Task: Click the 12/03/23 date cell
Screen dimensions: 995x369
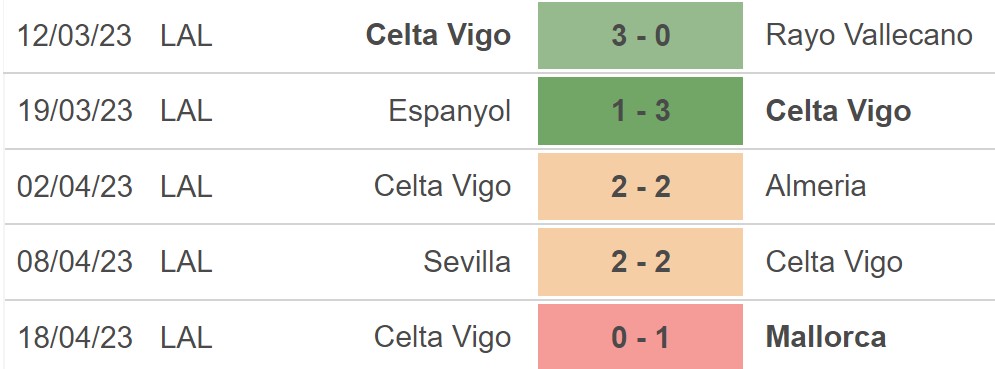Action: click(x=74, y=36)
